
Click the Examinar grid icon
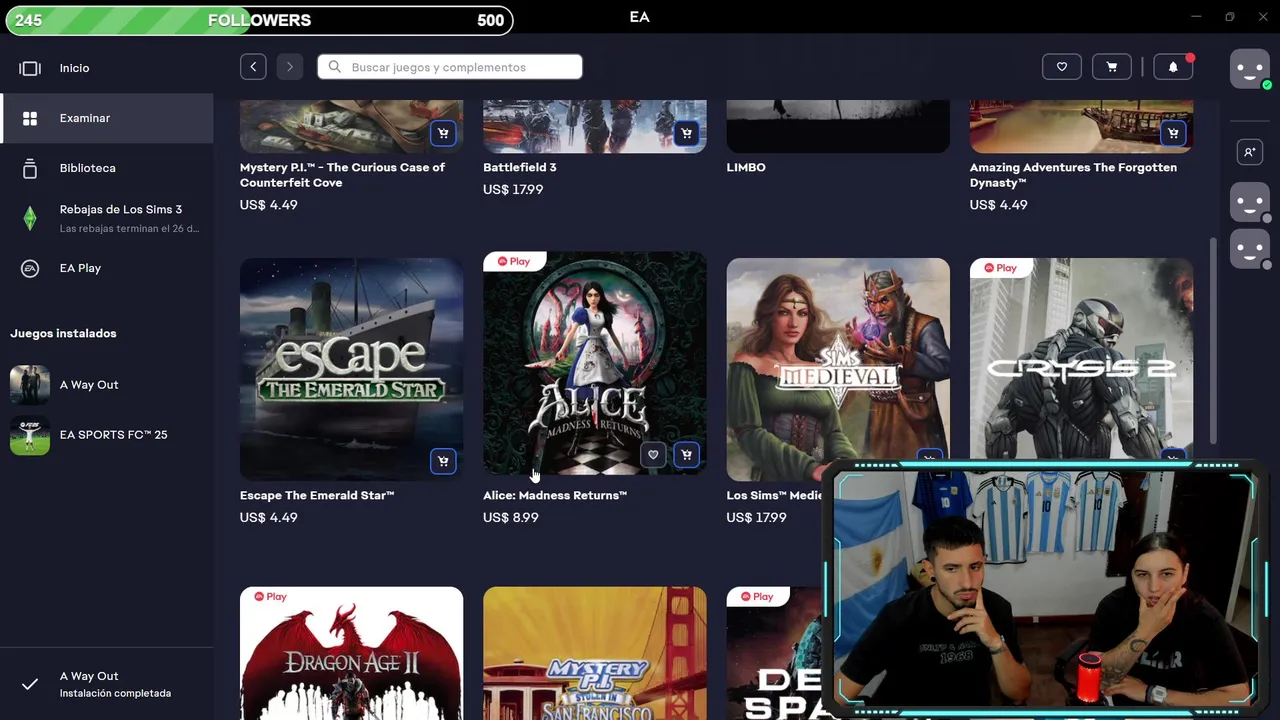[30, 118]
